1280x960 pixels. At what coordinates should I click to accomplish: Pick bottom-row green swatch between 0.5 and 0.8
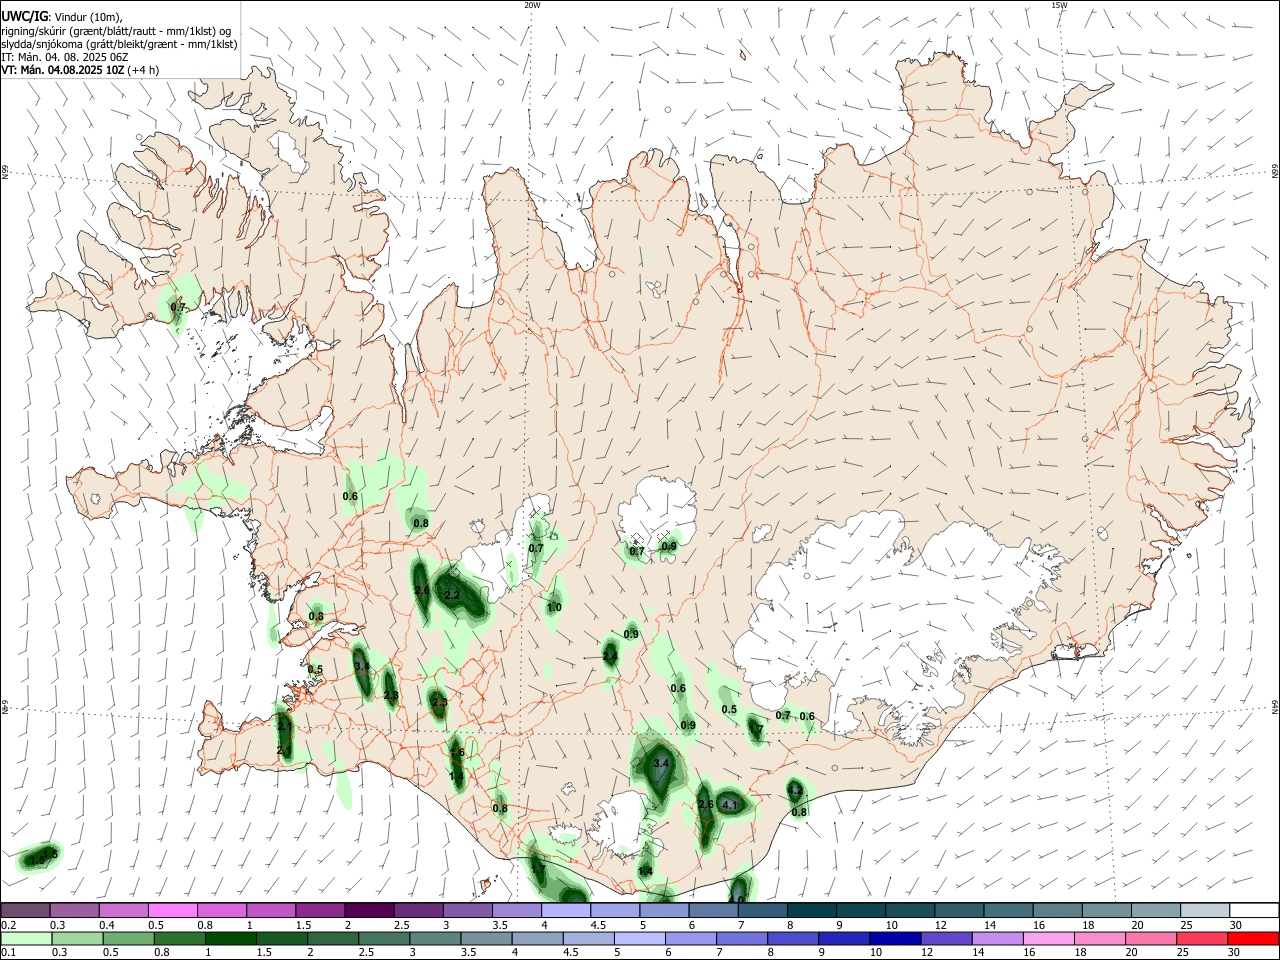[x=130, y=938]
